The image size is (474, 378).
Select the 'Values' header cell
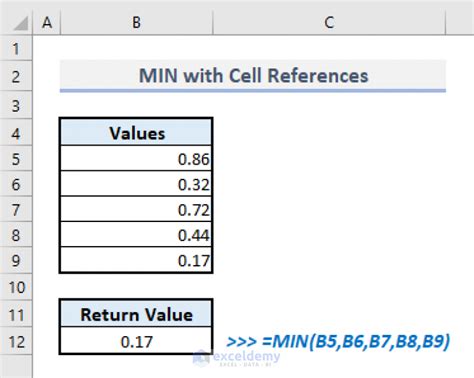pos(136,133)
